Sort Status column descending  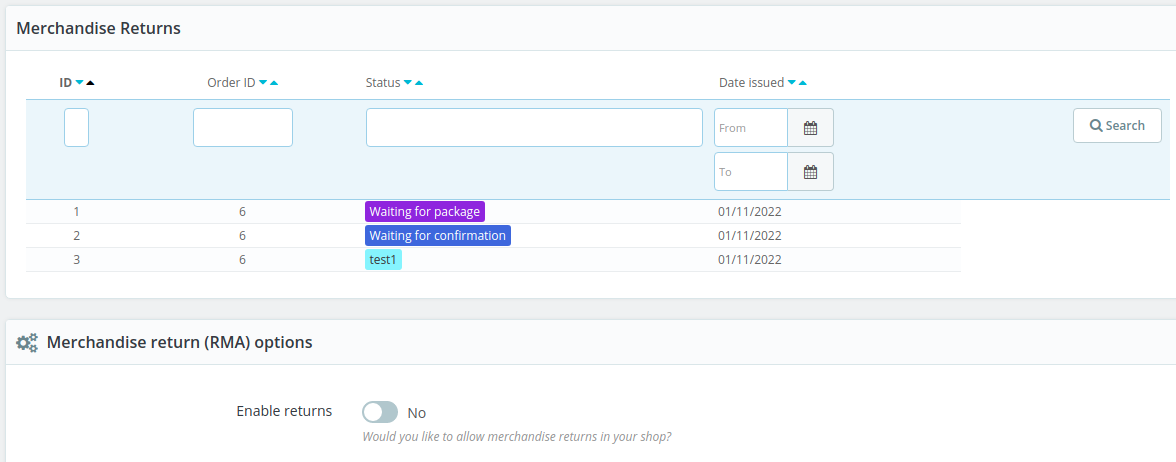tap(408, 83)
